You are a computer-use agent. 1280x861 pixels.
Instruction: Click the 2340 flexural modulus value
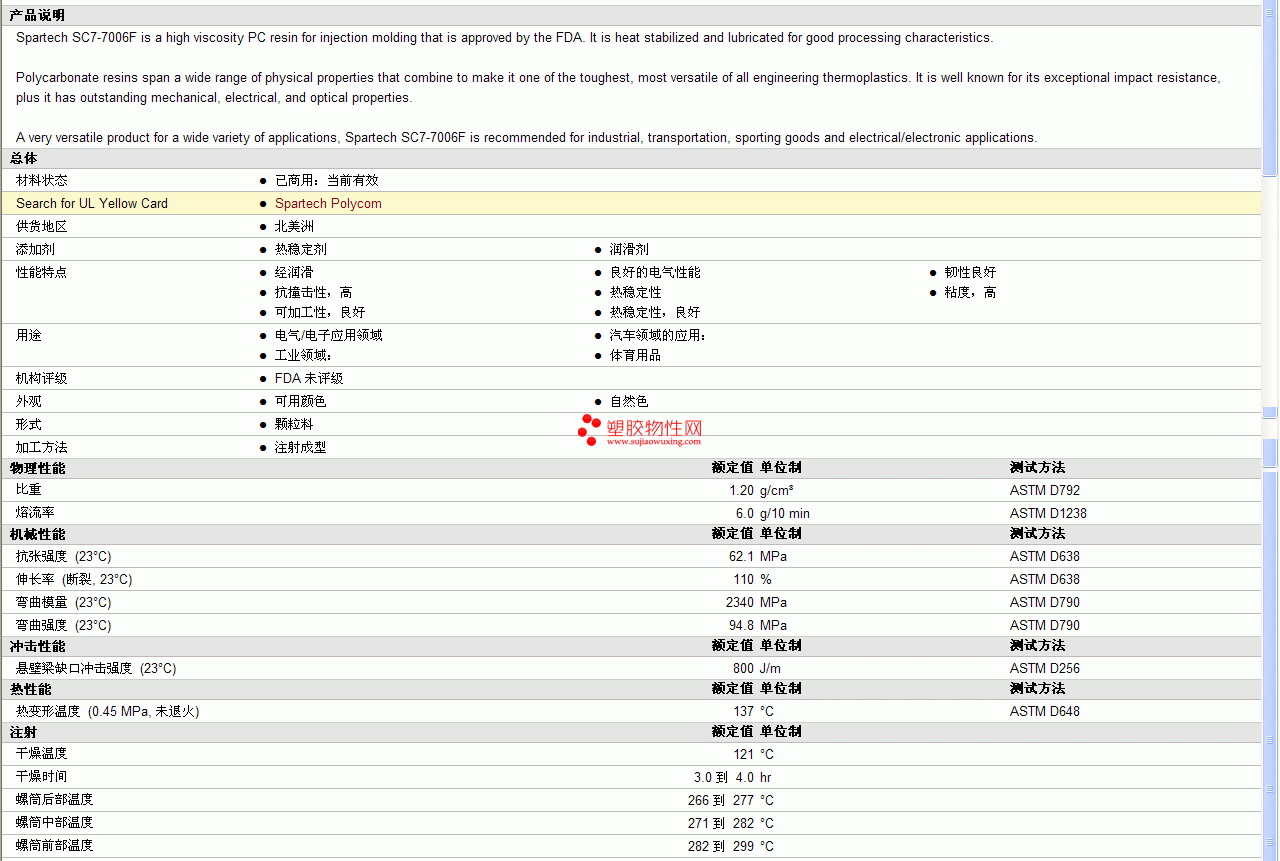(x=740, y=602)
